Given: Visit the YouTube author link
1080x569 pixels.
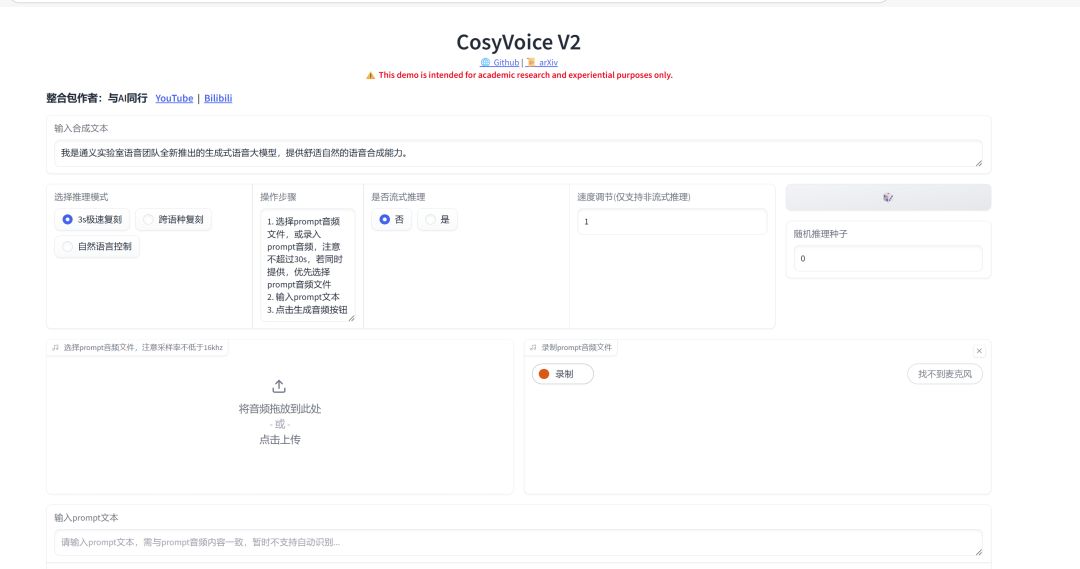Looking at the screenshot, I should point(174,99).
